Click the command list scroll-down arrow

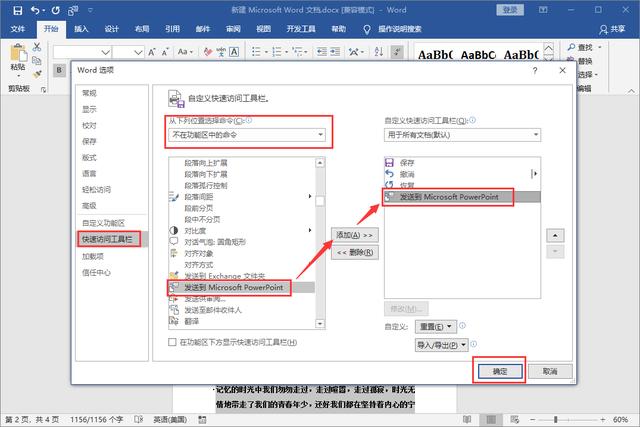click(x=320, y=324)
